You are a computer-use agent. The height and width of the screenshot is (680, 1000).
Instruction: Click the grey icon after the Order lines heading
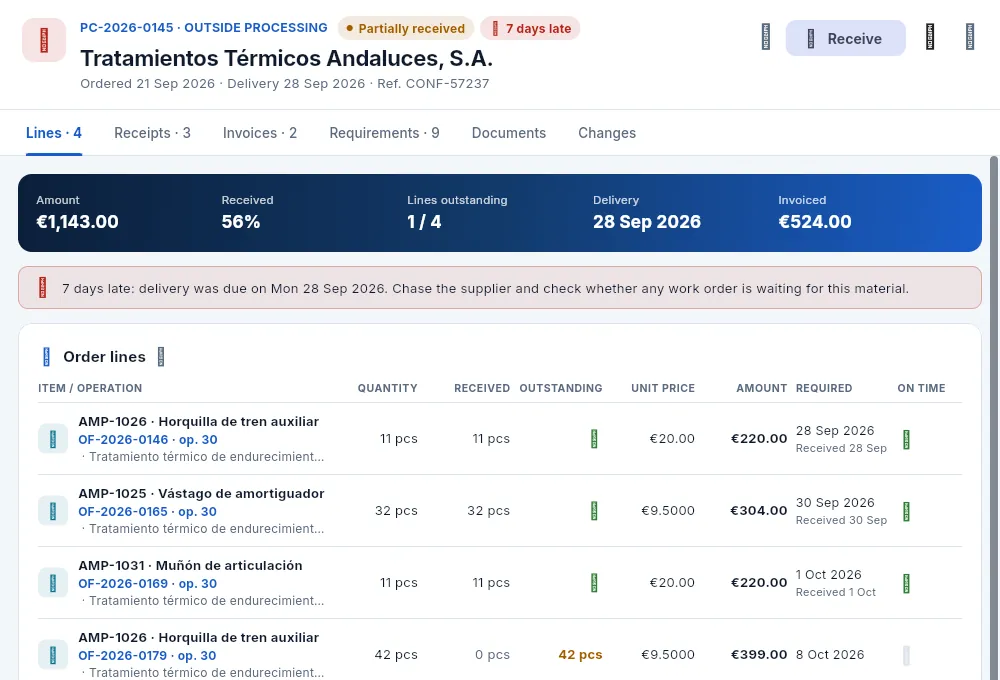click(x=161, y=357)
